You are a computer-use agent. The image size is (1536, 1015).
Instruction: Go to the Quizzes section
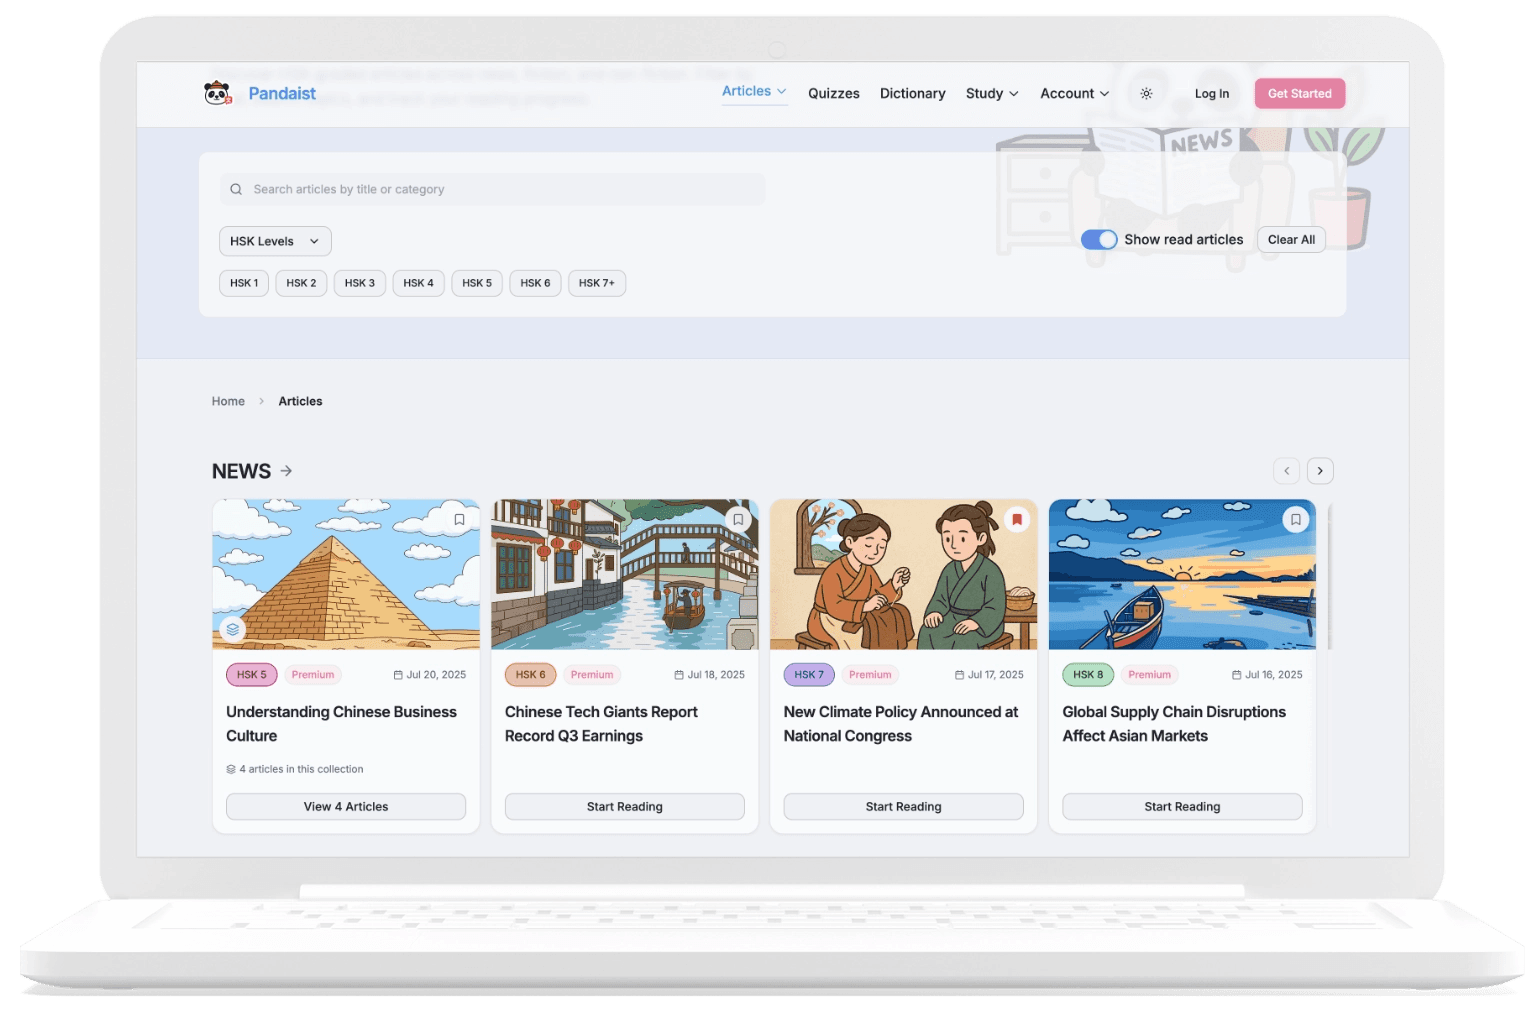(834, 93)
